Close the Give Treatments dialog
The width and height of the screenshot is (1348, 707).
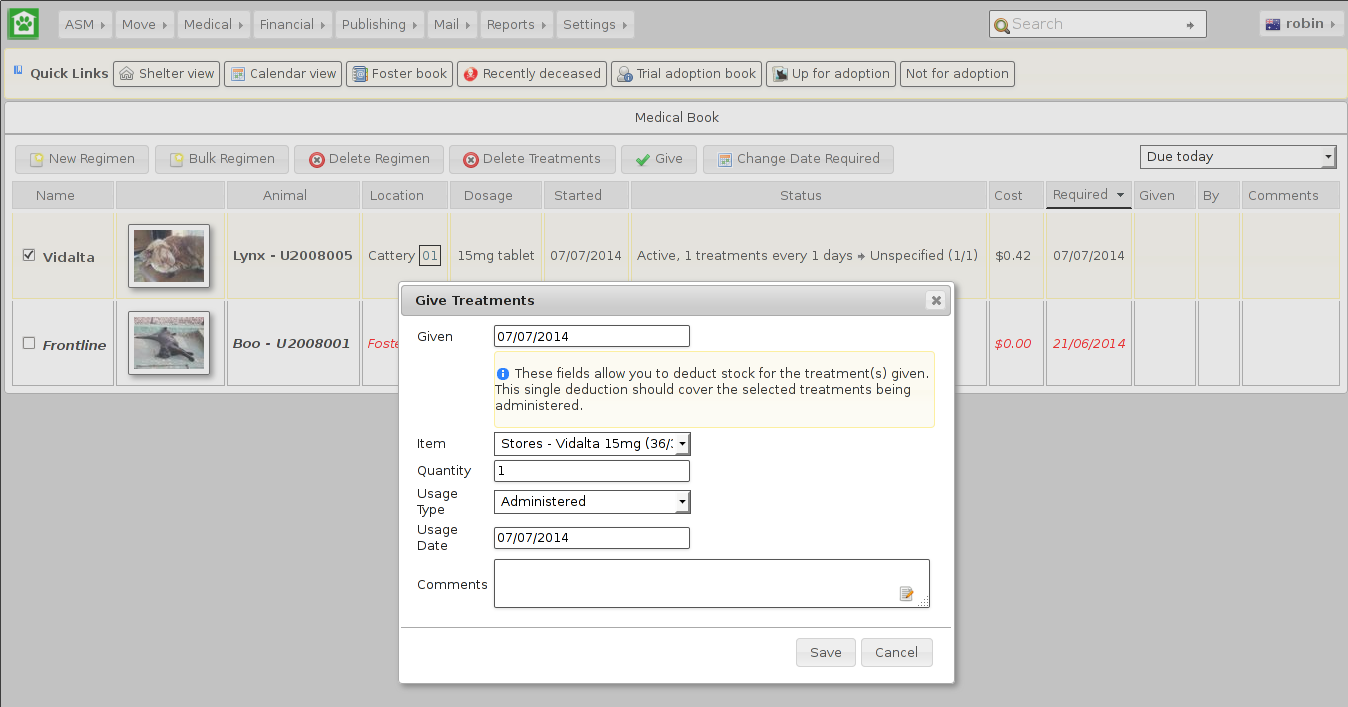[935, 300]
